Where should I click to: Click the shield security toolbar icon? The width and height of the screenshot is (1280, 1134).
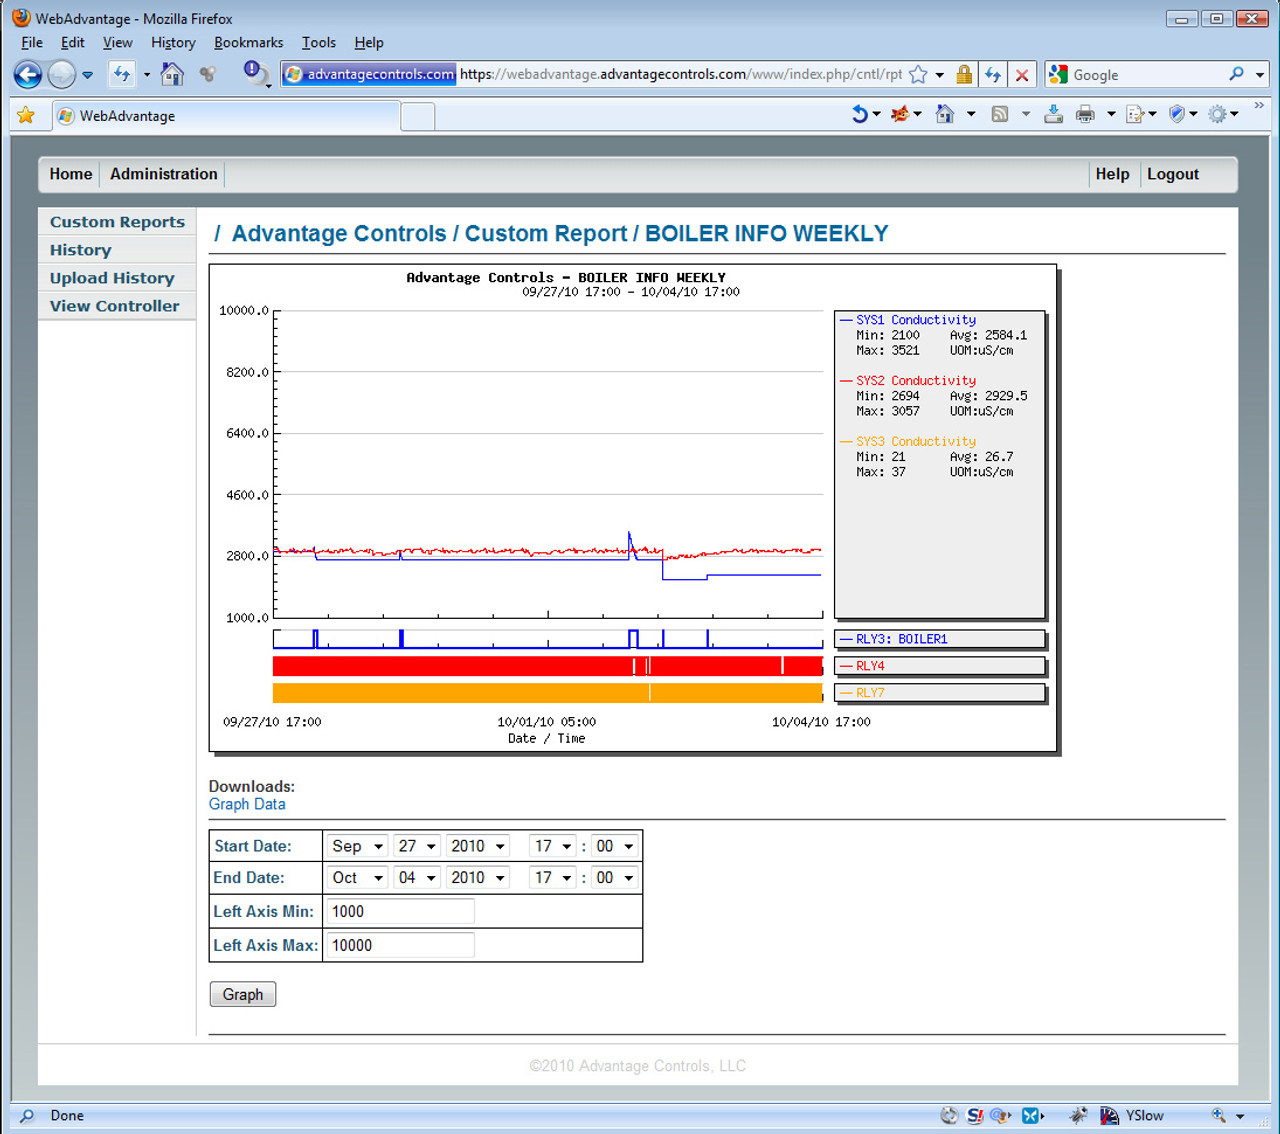click(1177, 114)
